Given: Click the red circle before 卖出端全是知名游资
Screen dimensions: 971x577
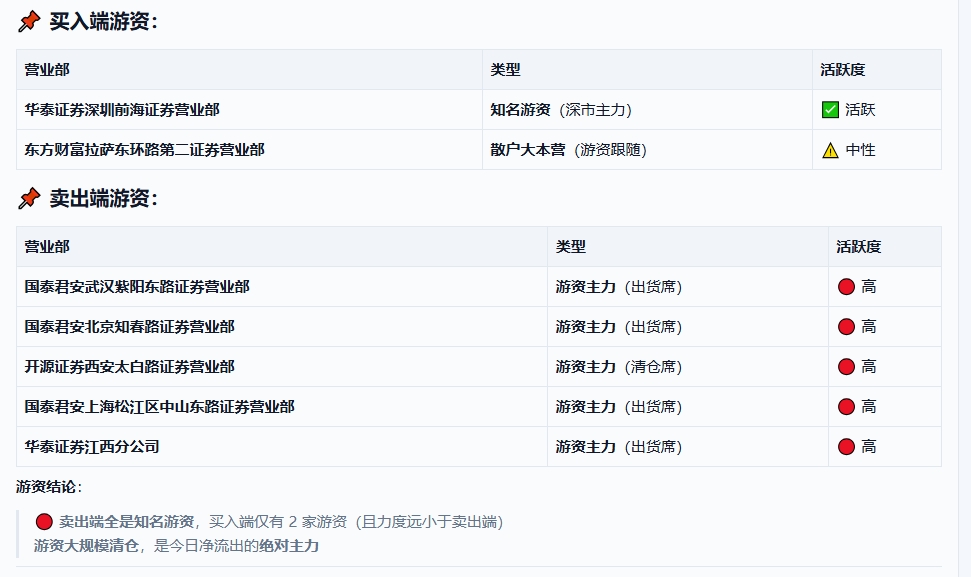Looking at the screenshot, I should [44, 522].
